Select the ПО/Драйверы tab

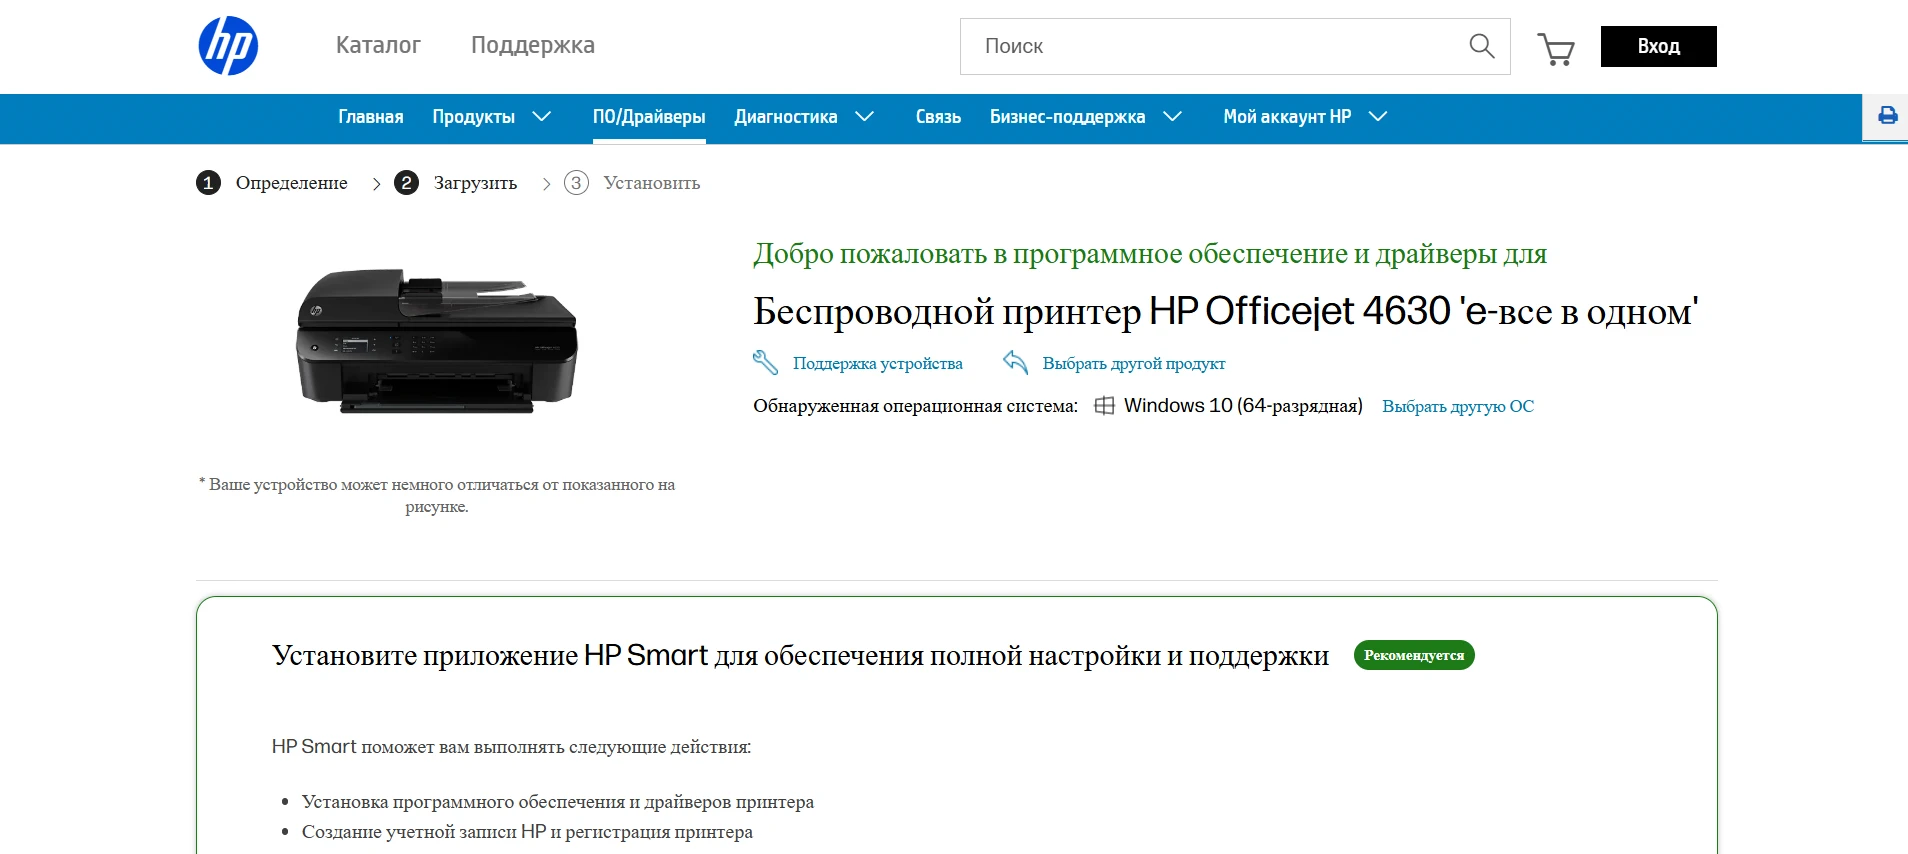649,117
